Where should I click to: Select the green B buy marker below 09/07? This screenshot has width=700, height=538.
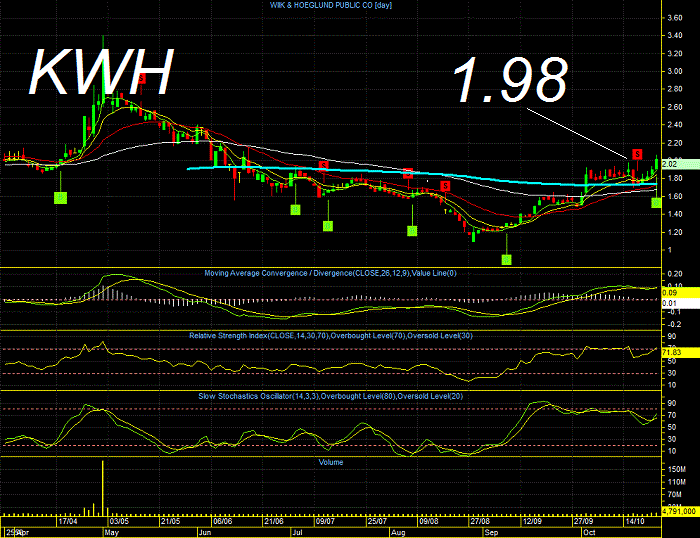pyautogui.click(x=328, y=226)
